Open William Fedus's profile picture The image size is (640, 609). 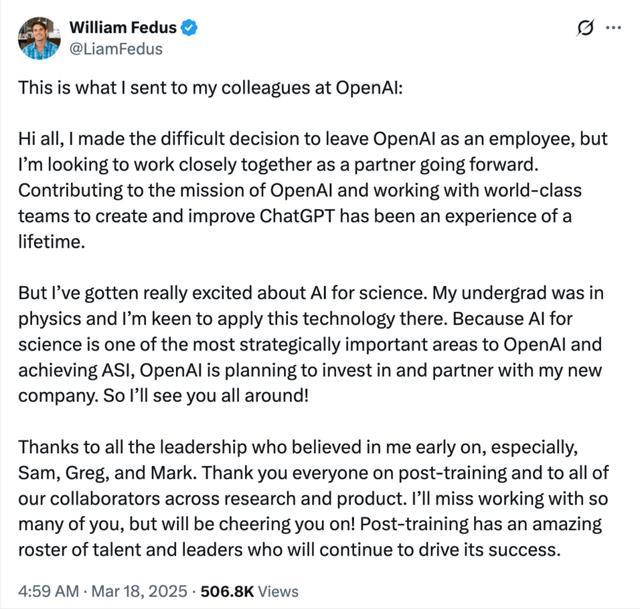pyautogui.click(x=38, y=37)
